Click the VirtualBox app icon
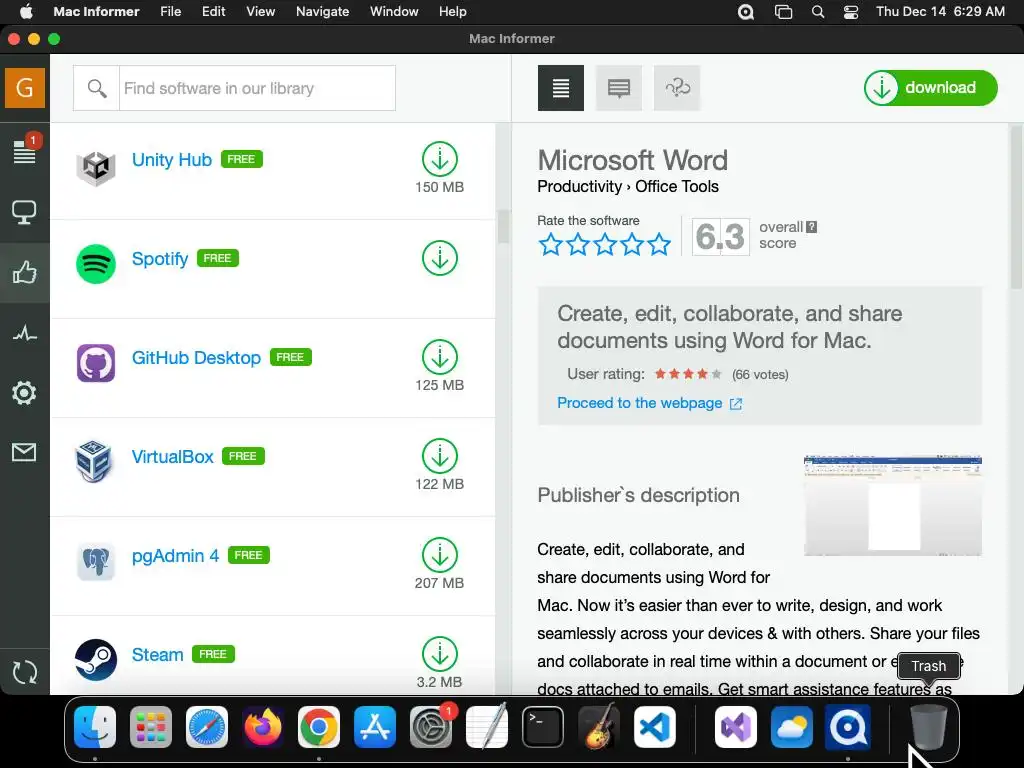Viewport: 1024px width, 768px height. pyautogui.click(x=94, y=461)
